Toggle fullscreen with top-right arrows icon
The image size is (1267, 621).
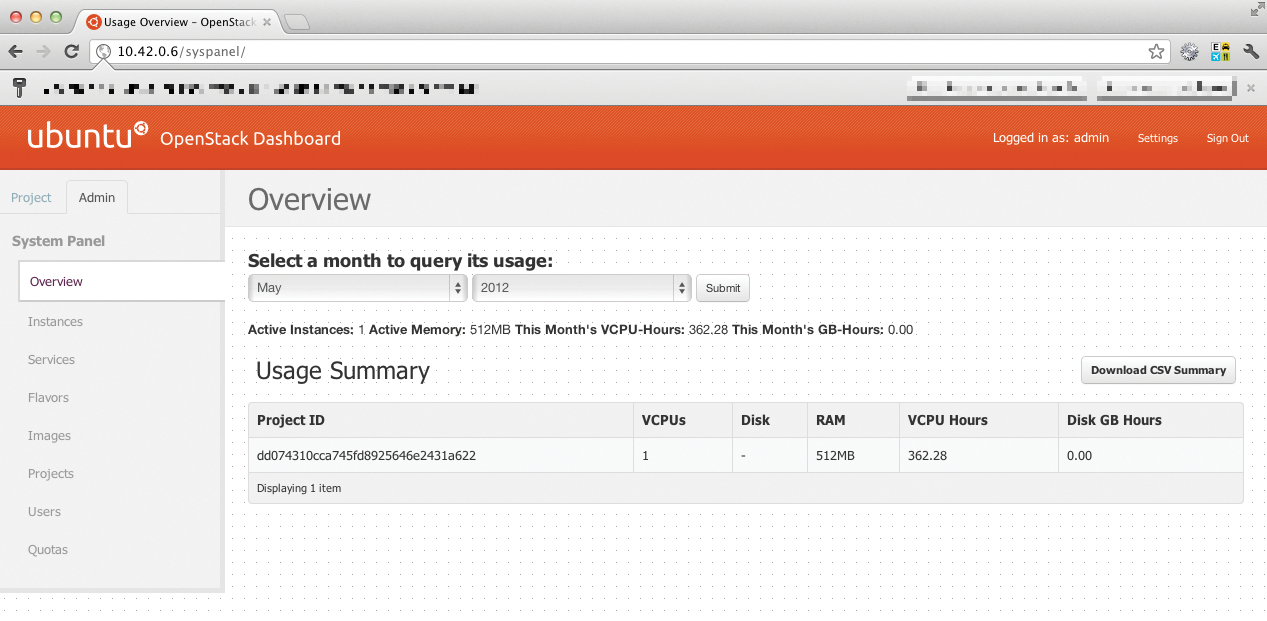1256,9
